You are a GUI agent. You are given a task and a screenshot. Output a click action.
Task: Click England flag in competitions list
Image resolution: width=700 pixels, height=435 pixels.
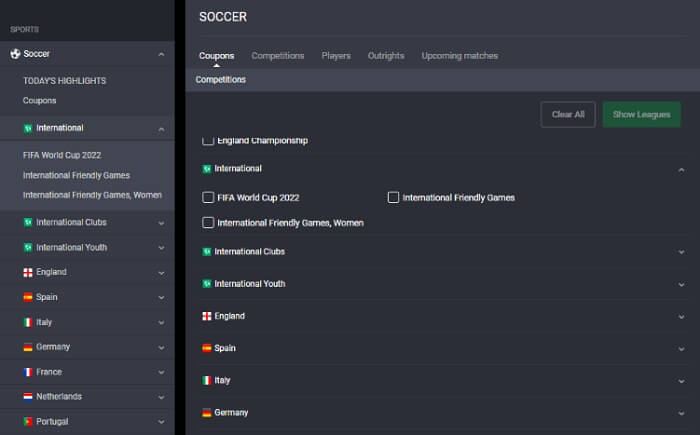(207, 316)
